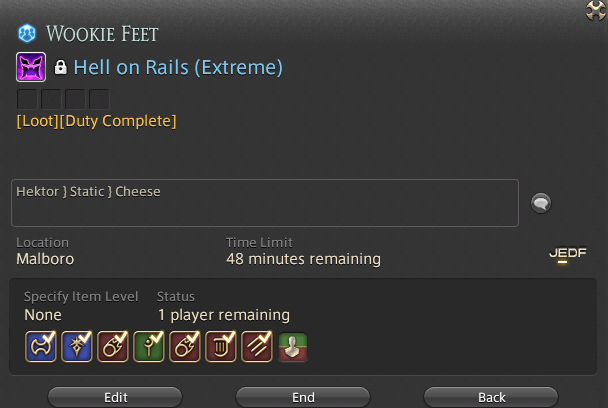Select the Dark Knight job slot icon
608x408 pixels.
[x=77, y=346]
